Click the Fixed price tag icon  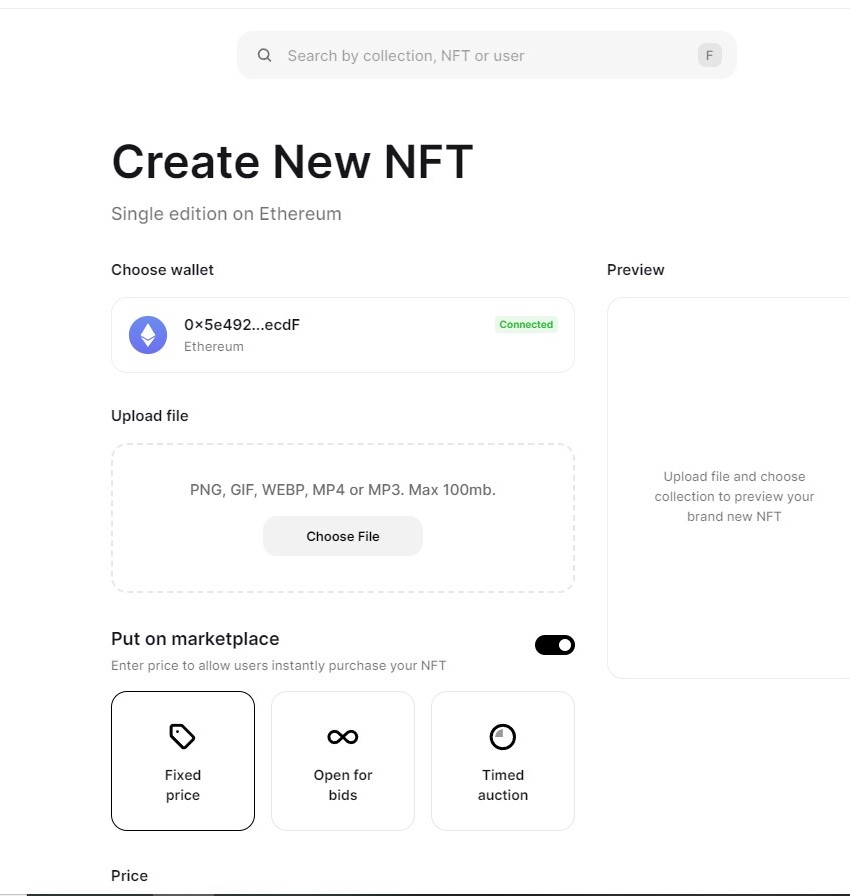coord(183,737)
